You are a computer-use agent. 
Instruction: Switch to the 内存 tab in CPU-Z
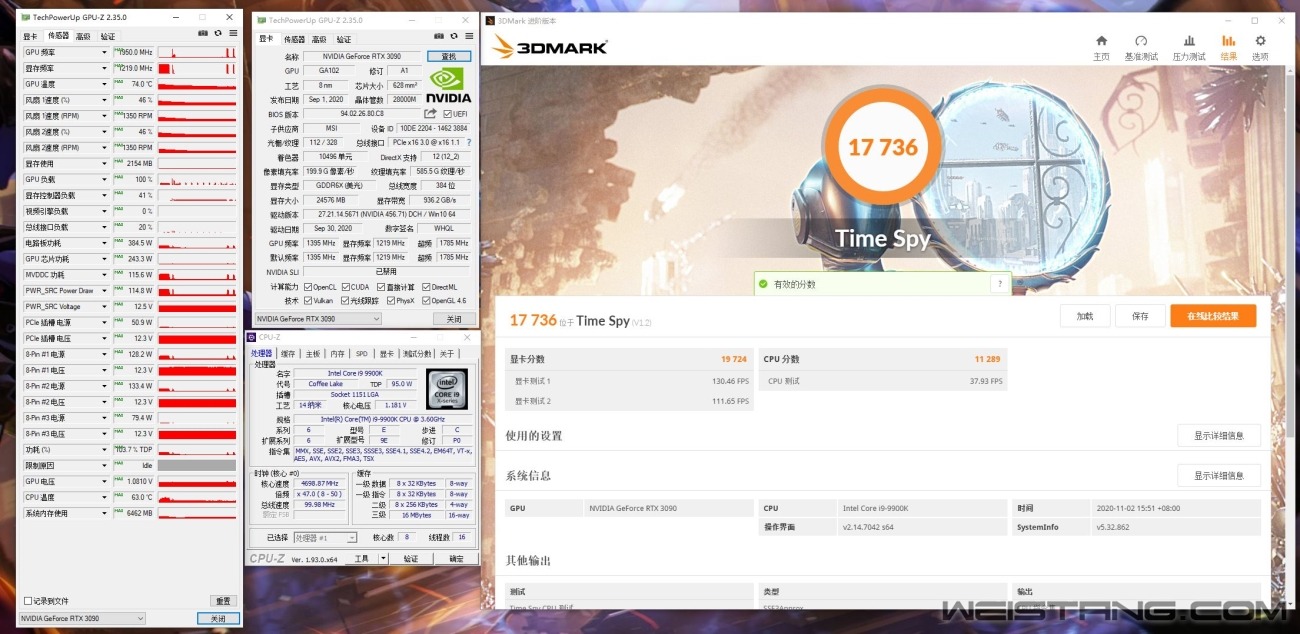337,353
